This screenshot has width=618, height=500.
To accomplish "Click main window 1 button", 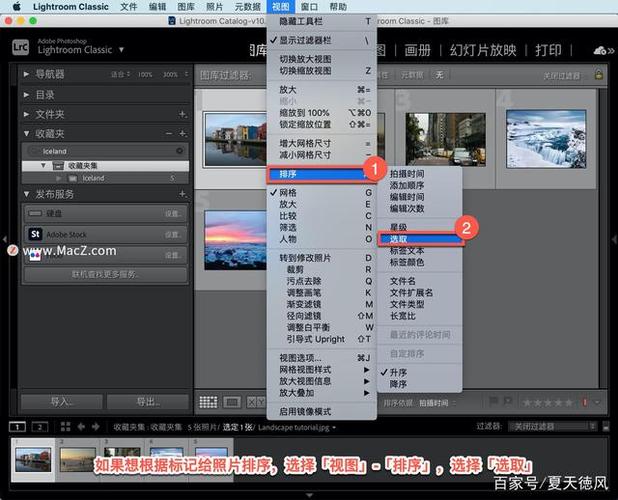I will tap(17, 427).
